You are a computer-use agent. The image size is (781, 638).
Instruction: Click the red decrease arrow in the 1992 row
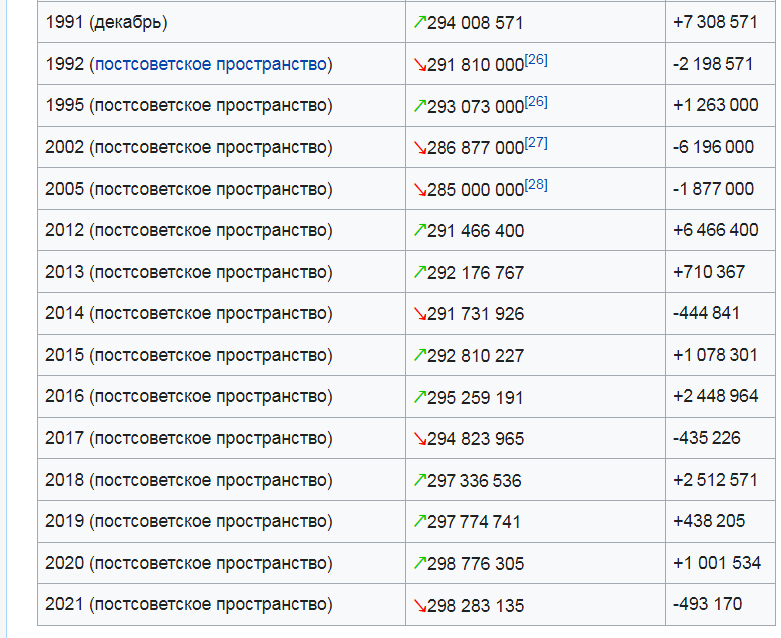pyautogui.click(x=419, y=64)
